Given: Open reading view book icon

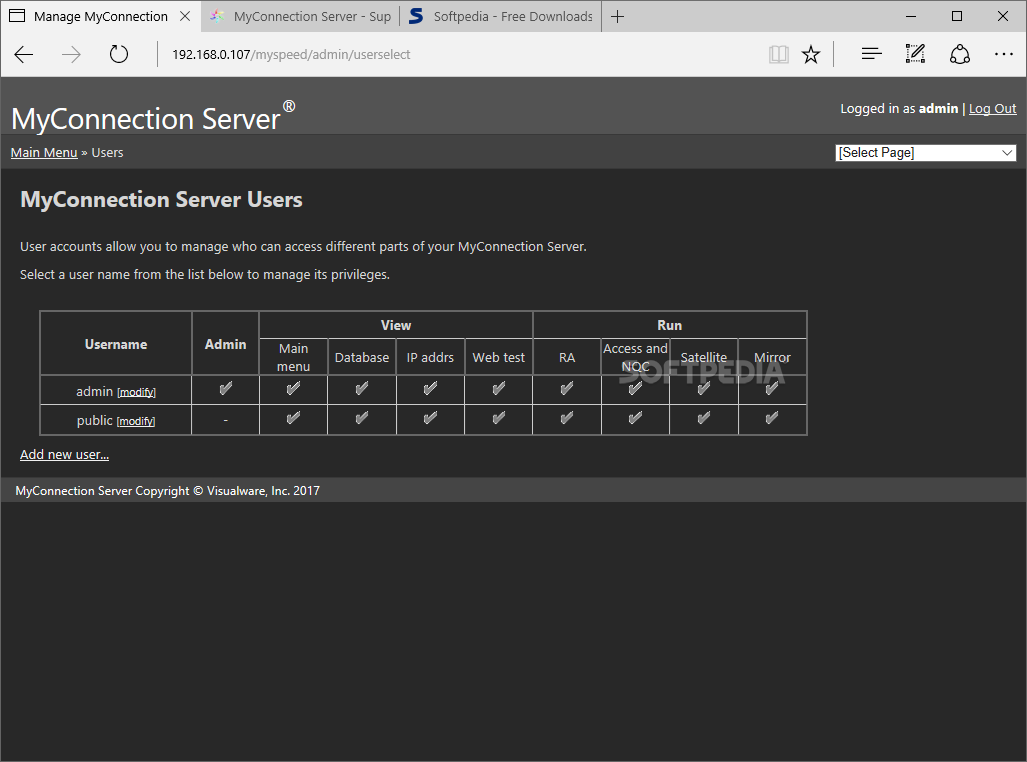Looking at the screenshot, I should [778, 54].
